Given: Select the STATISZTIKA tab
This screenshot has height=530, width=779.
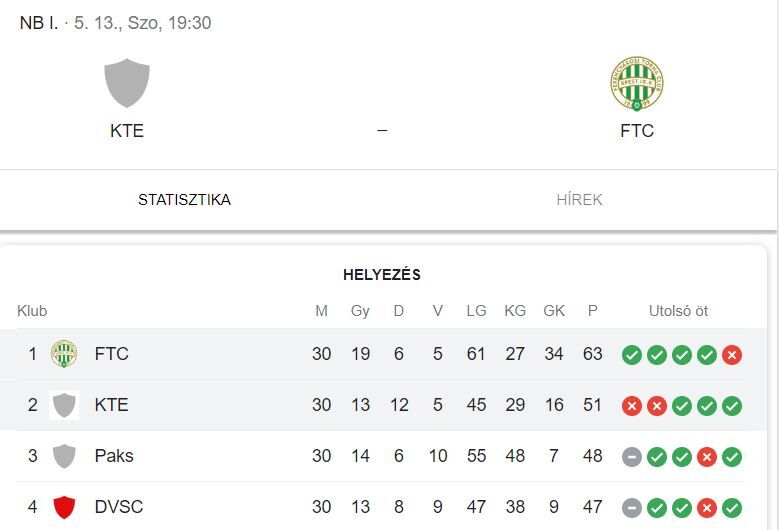Looking at the screenshot, I should coord(184,200).
